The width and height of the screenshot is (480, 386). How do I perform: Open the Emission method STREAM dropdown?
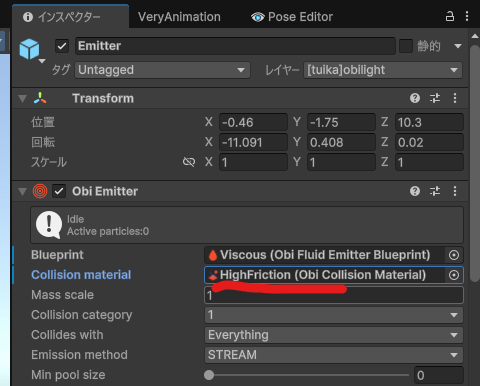click(334, 355)
